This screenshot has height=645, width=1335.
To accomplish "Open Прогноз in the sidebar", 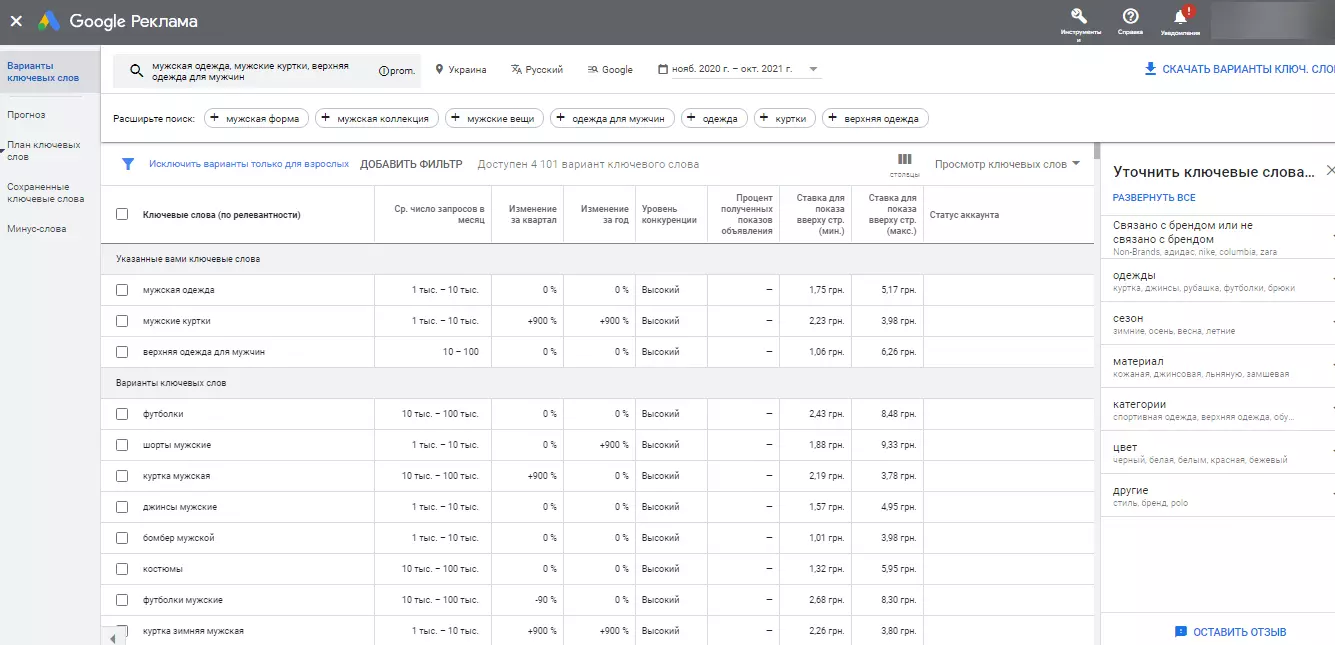I will tap(26, 115).
